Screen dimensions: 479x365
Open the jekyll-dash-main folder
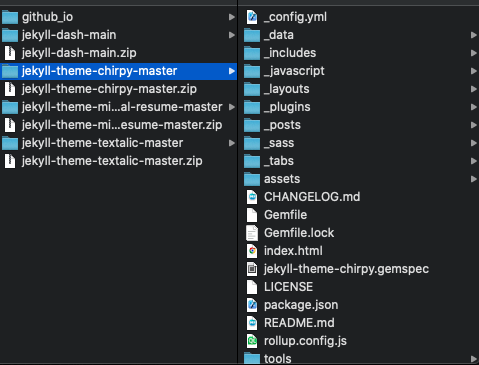(x=119, y=35)
